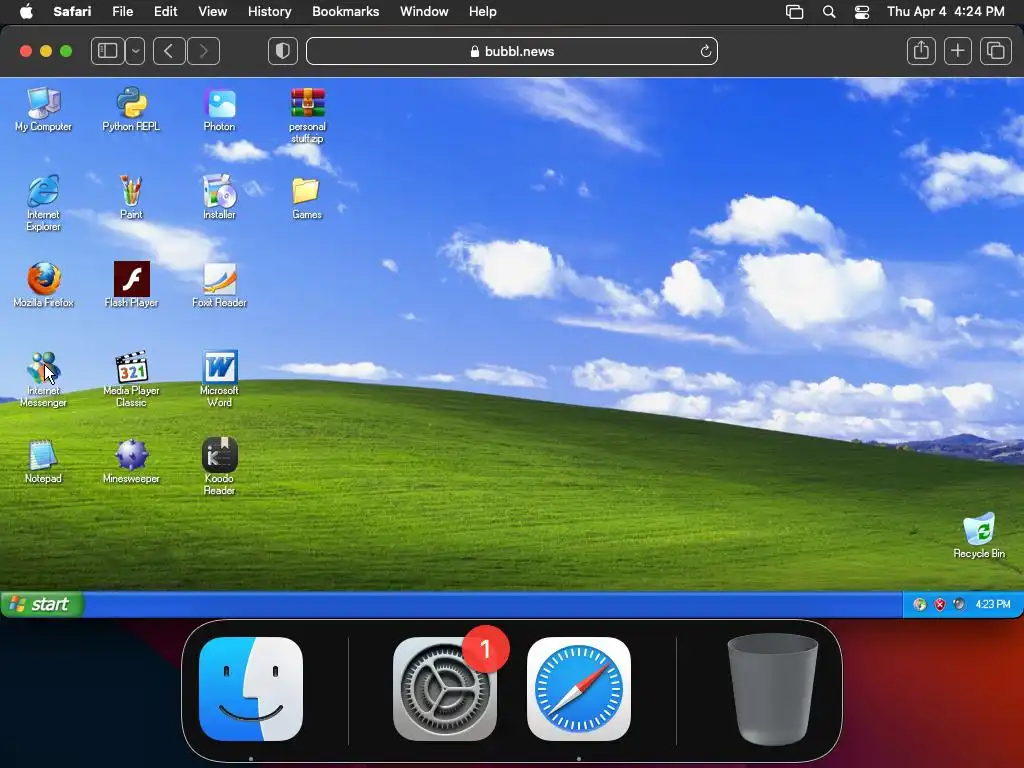Open the Safari privacy shield report
The image size is (1024, 768).
tap(283, 51)
